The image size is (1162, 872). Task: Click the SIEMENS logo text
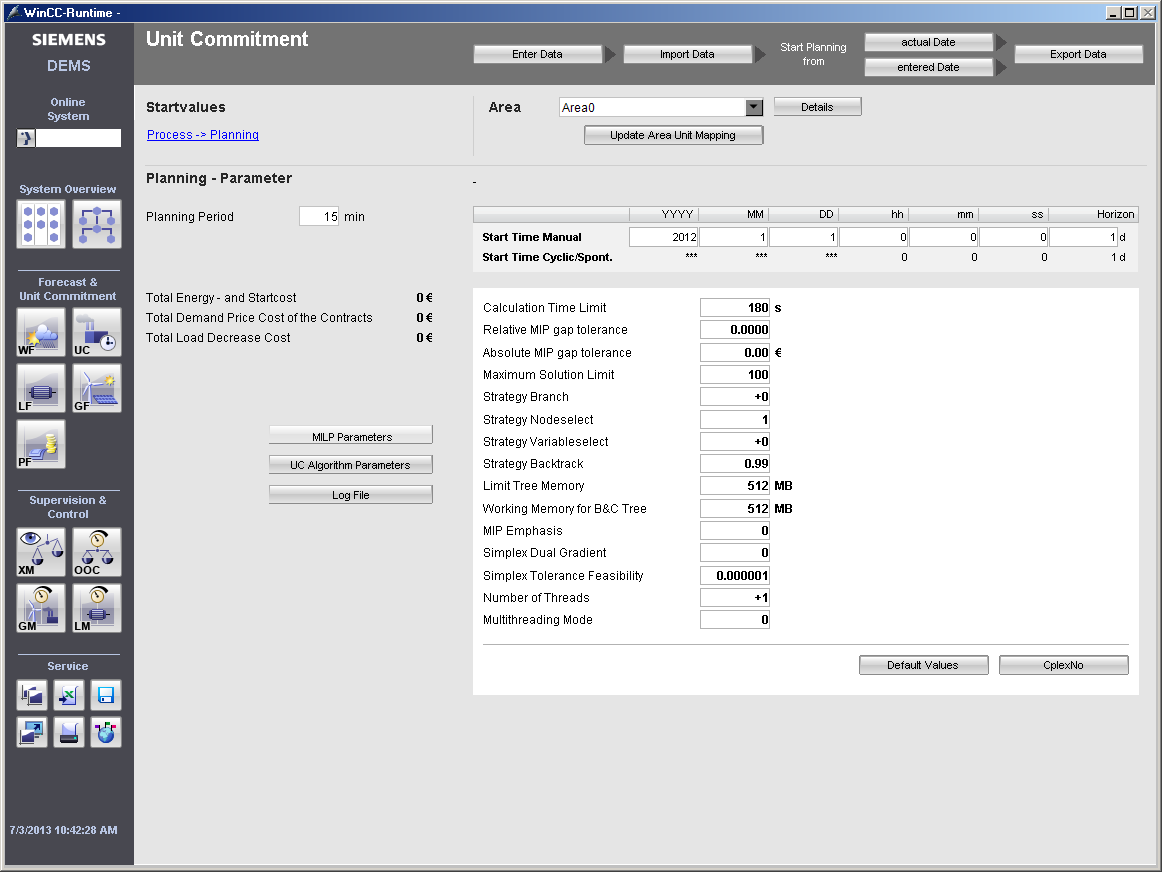(x=69, y=40)
